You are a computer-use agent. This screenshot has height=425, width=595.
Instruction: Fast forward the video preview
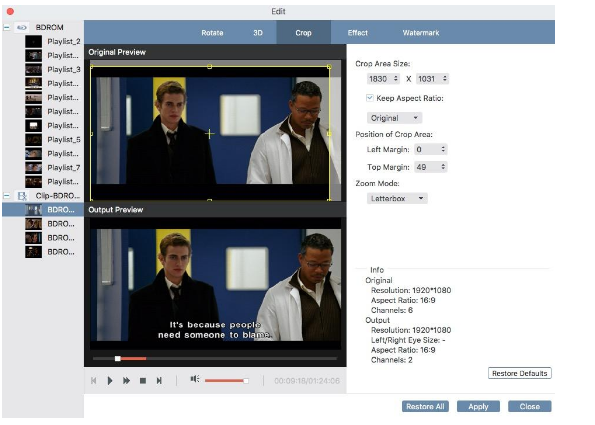126,381
